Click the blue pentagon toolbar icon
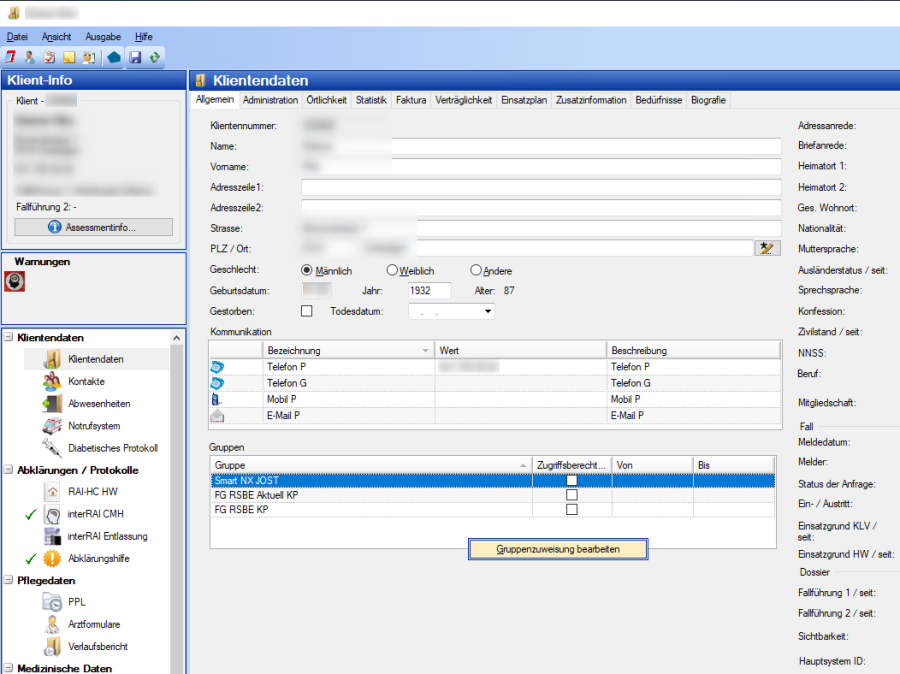Screen dimensions: 900x674 pyautogui.click(x=113, y=57)
